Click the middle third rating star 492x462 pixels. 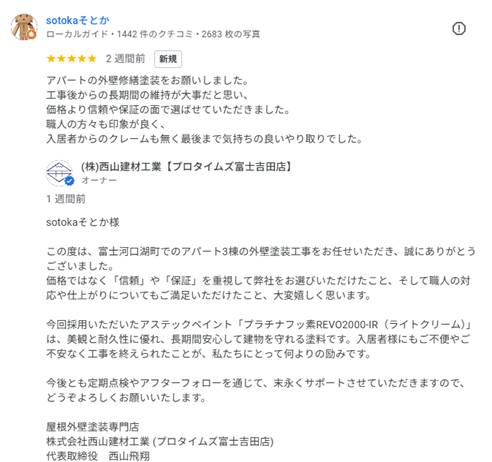pyautogui.click(x=71, y=59)
